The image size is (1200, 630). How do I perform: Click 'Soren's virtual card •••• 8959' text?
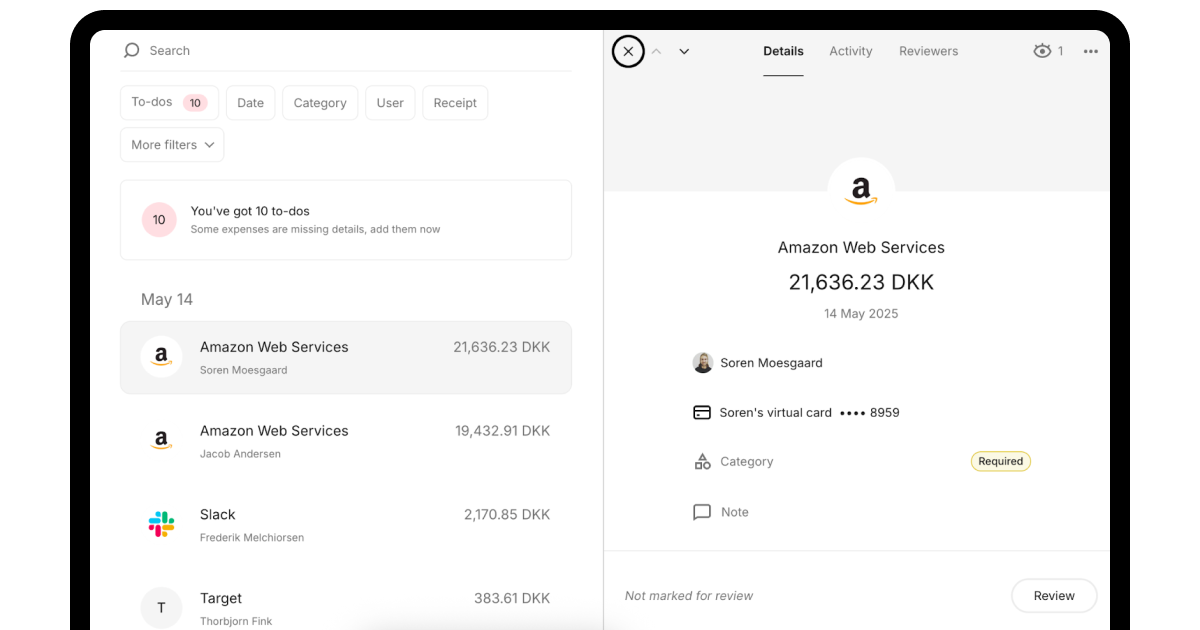pos(809,412)
